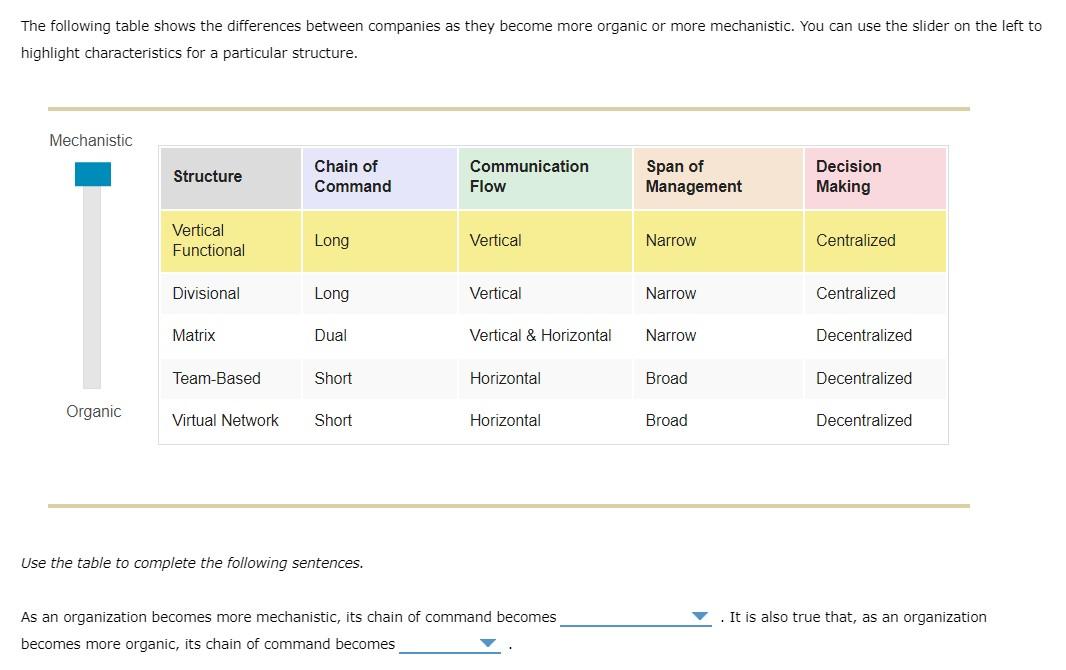Click the Span of Management column header
This screenshot has height=670, width=1066.
pos(692,176)
